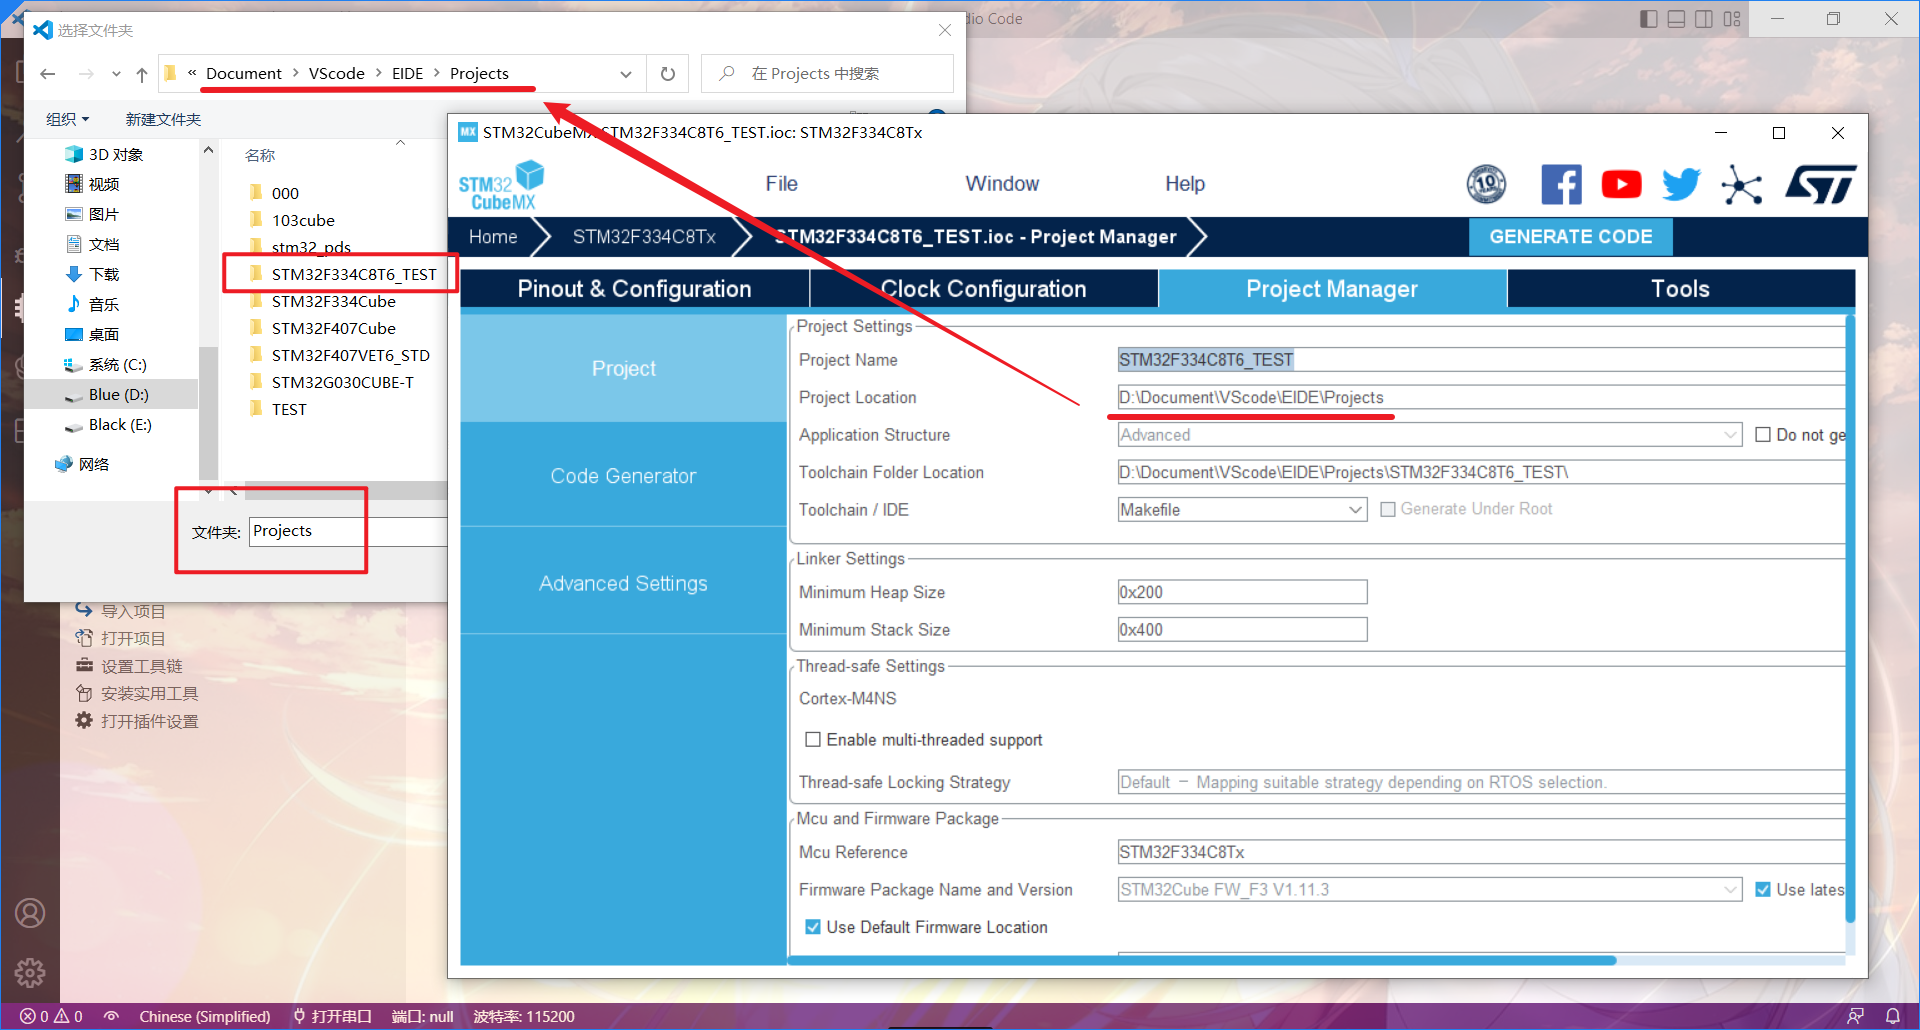Collapse sort indicator above 名称 column
This screenshot has height=1030, width=1920.
[400, 144]
